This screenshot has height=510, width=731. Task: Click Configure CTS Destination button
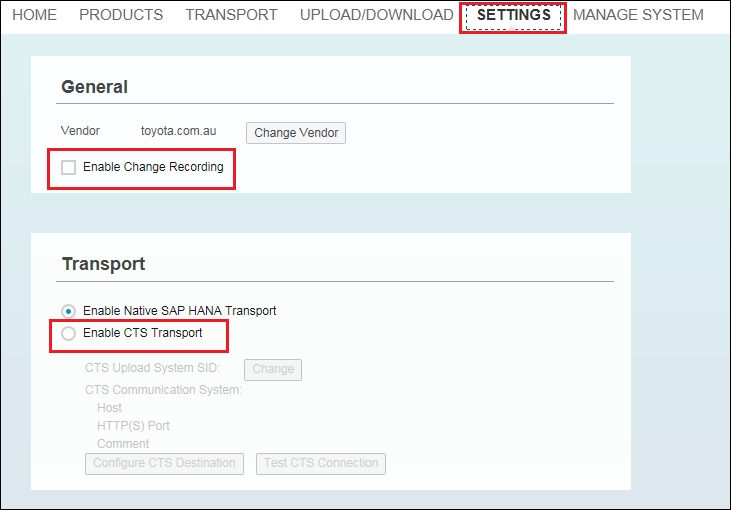[x=164, y=463]
